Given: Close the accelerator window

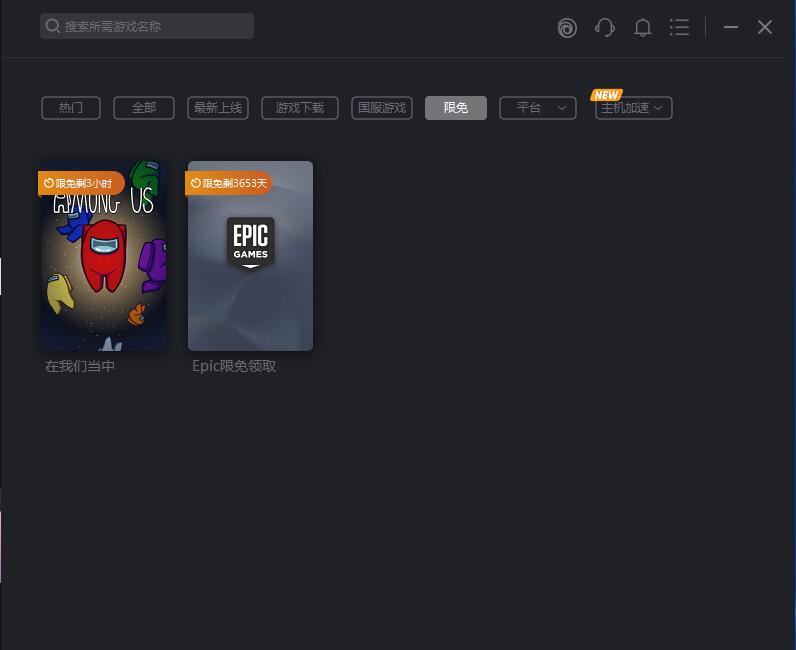Looking at the screenshot, I should pyautogui.click(x=765, y=27).
